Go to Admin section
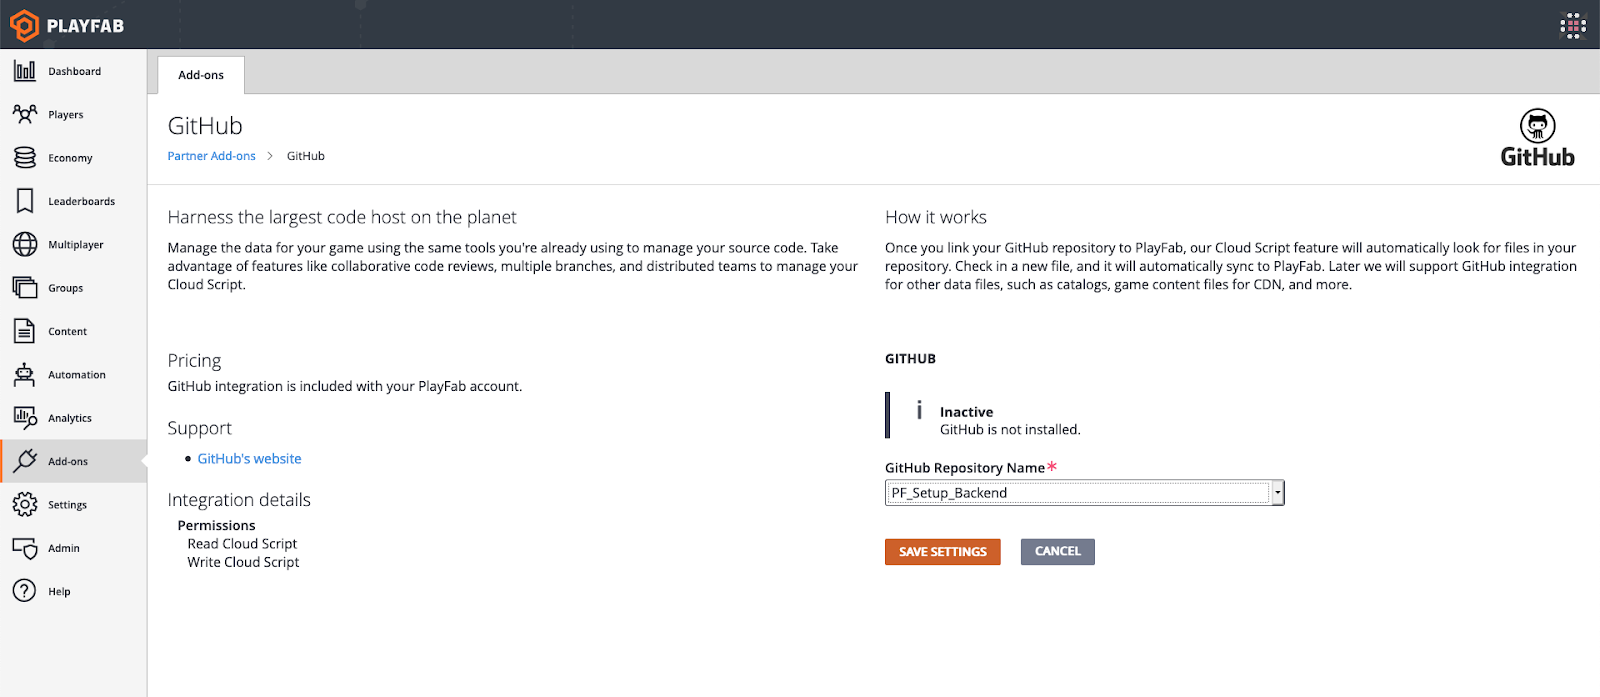The width and height of the screenshot is (1600, 697). (x=74, y=548)
